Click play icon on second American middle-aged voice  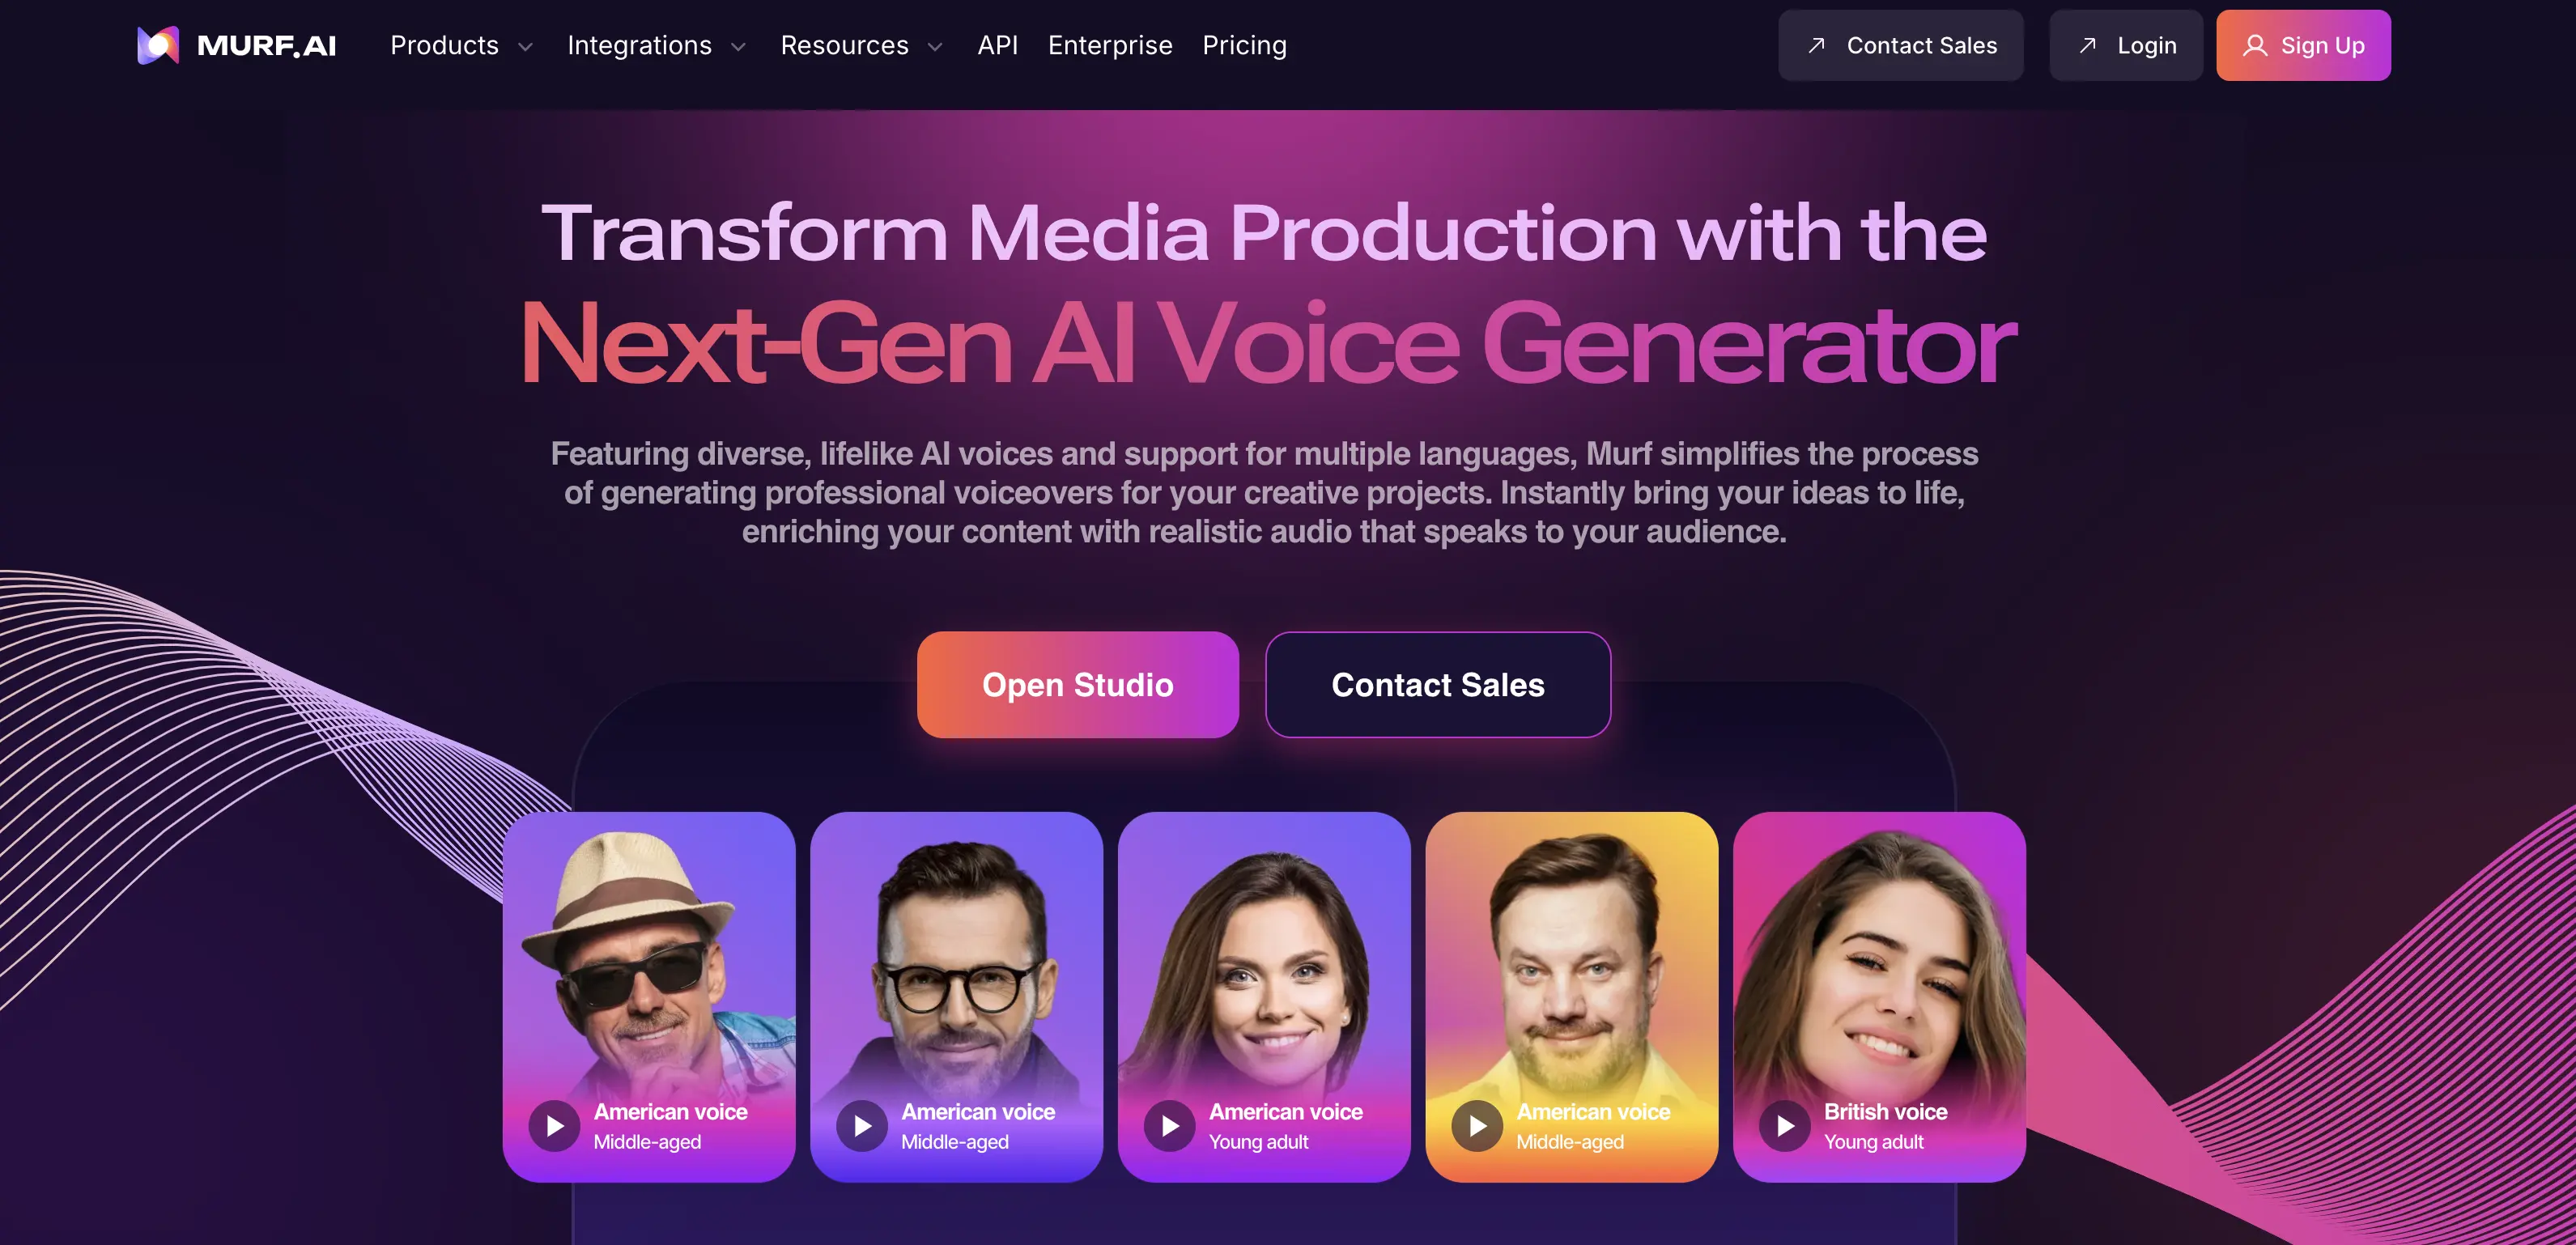pyautogui.click(x=856, y=1125)
